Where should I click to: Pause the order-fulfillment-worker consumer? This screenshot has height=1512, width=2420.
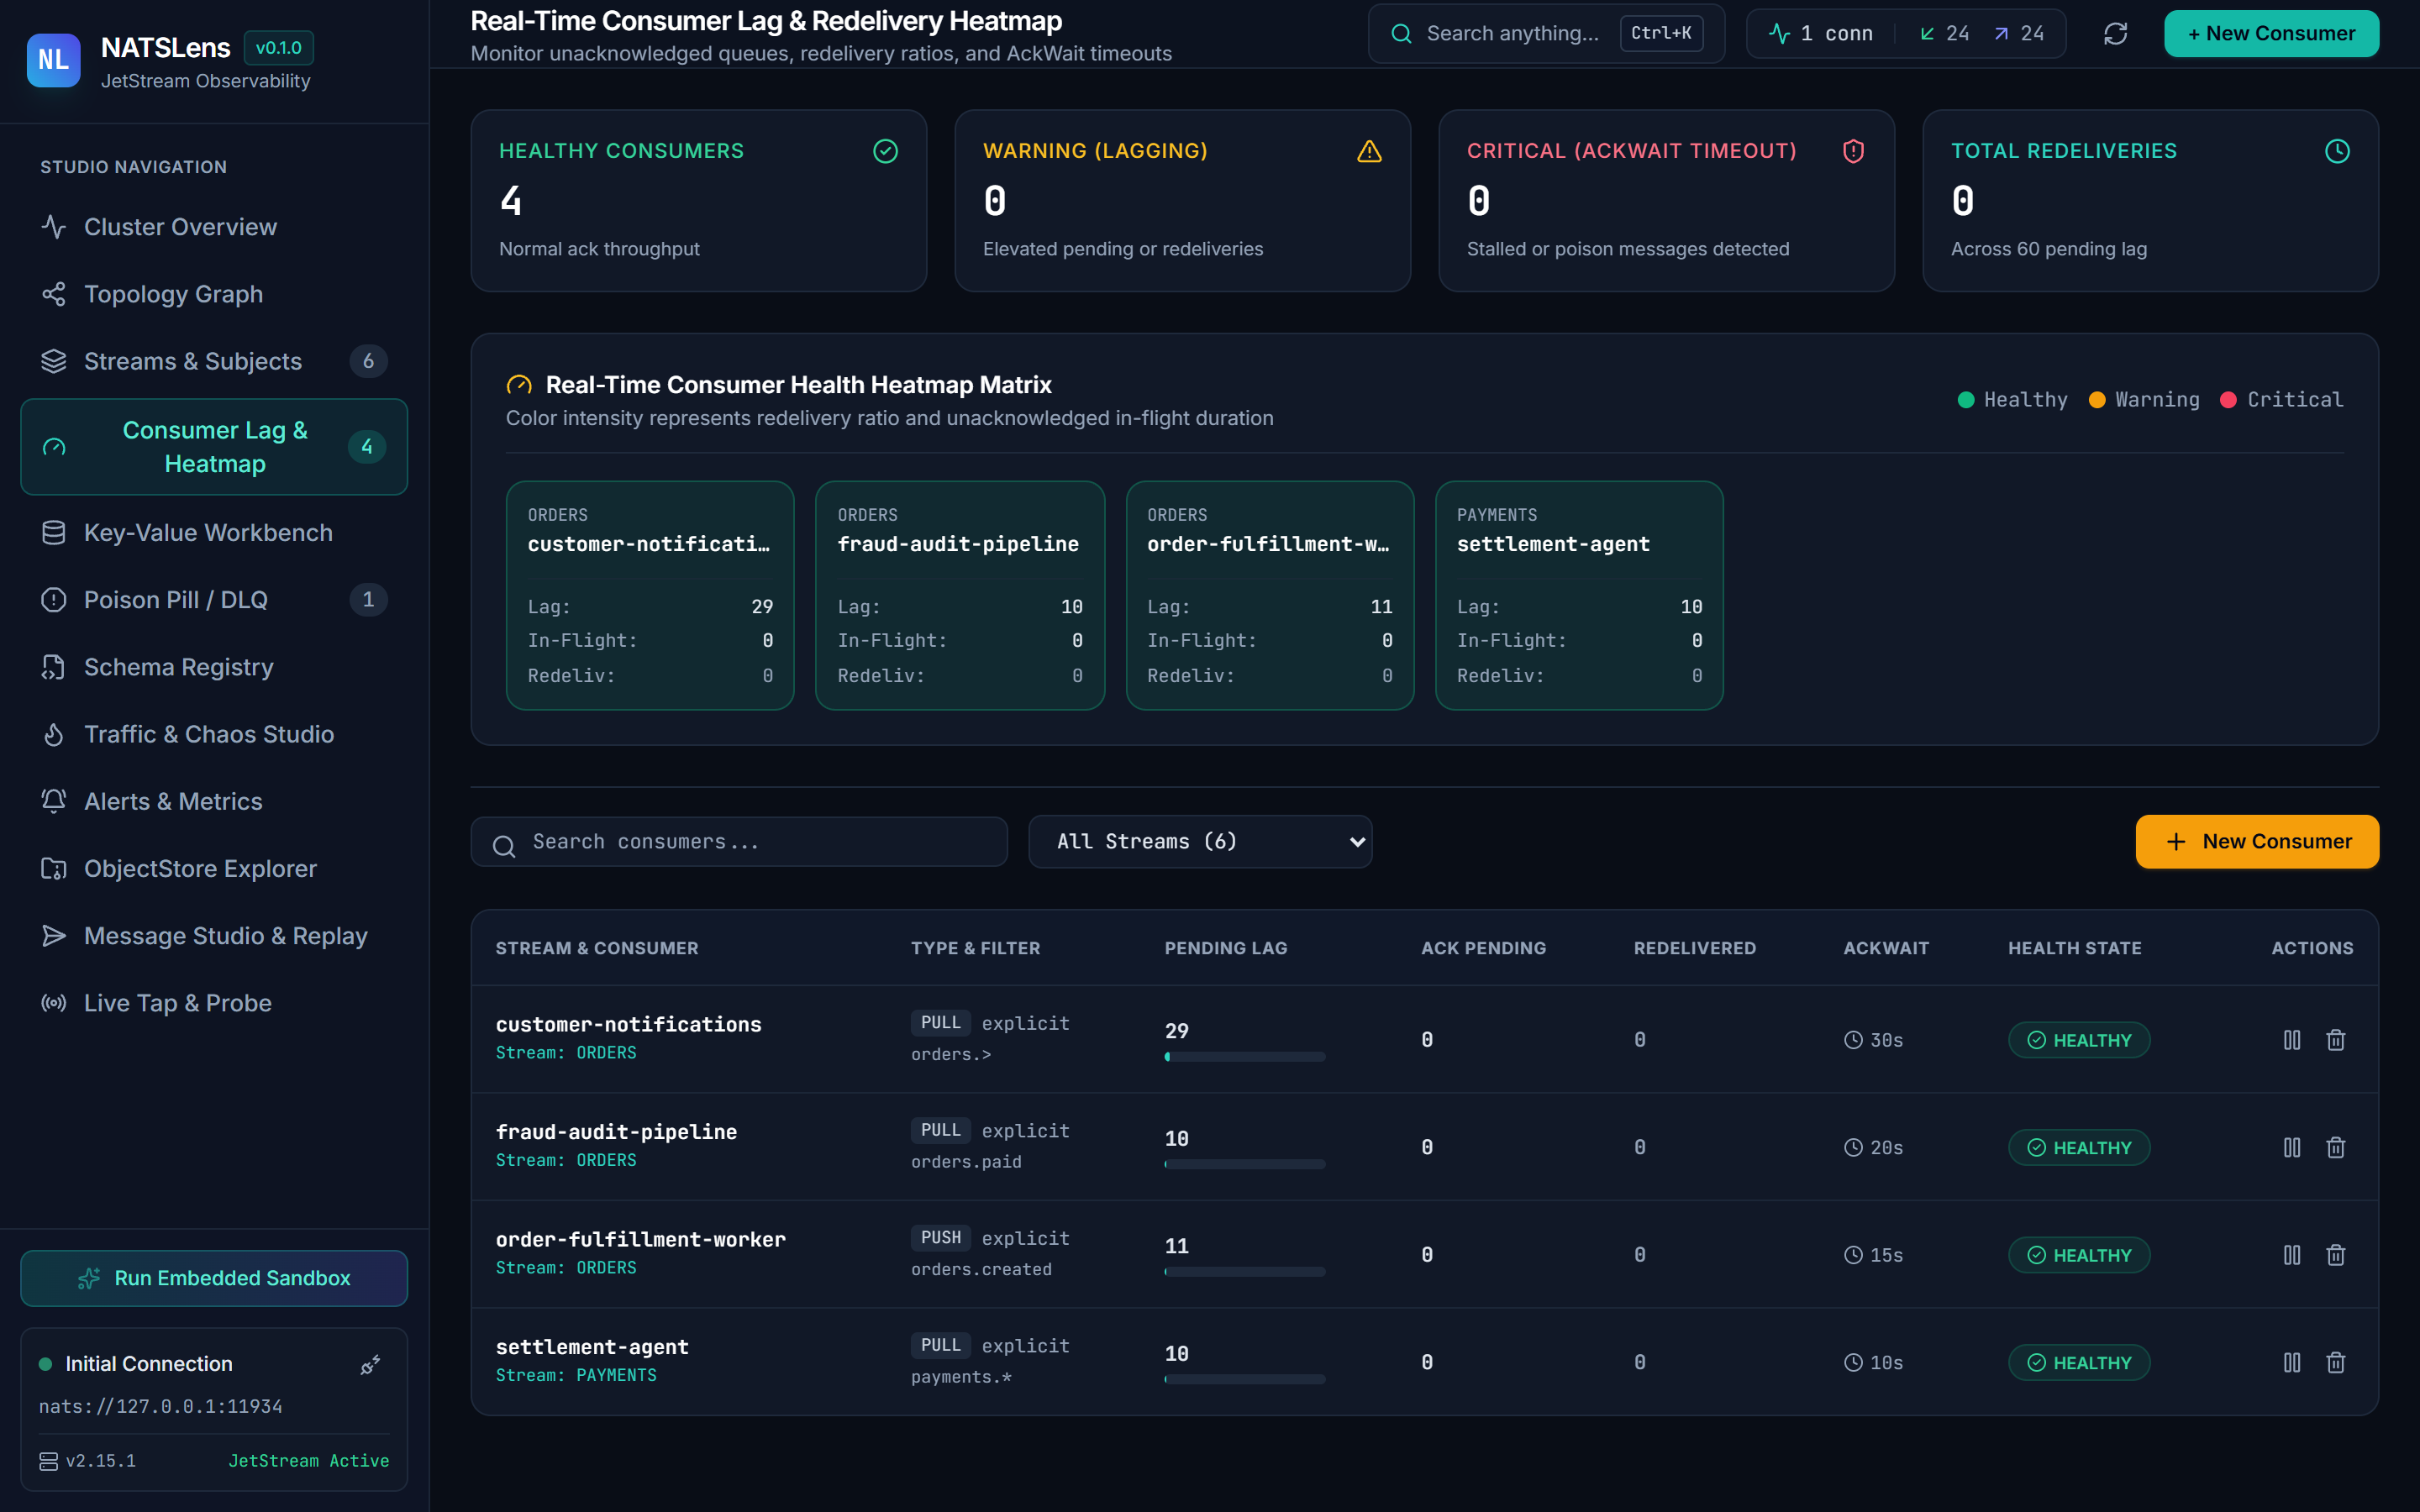tap(2292, 1255)
